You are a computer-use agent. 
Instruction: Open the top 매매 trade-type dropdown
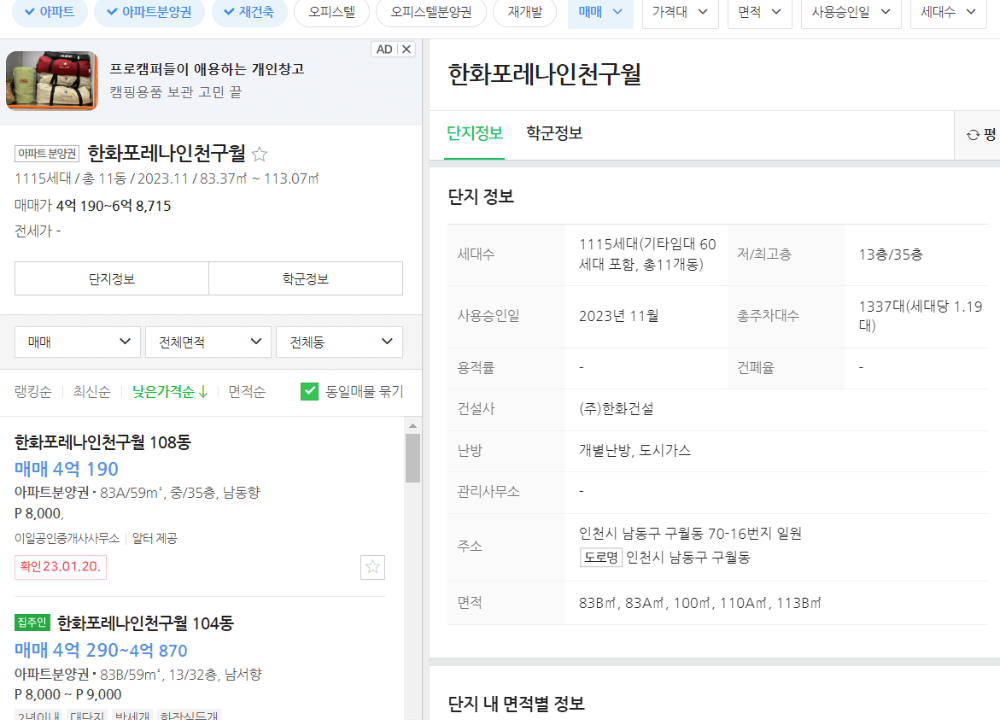[600, 12]
